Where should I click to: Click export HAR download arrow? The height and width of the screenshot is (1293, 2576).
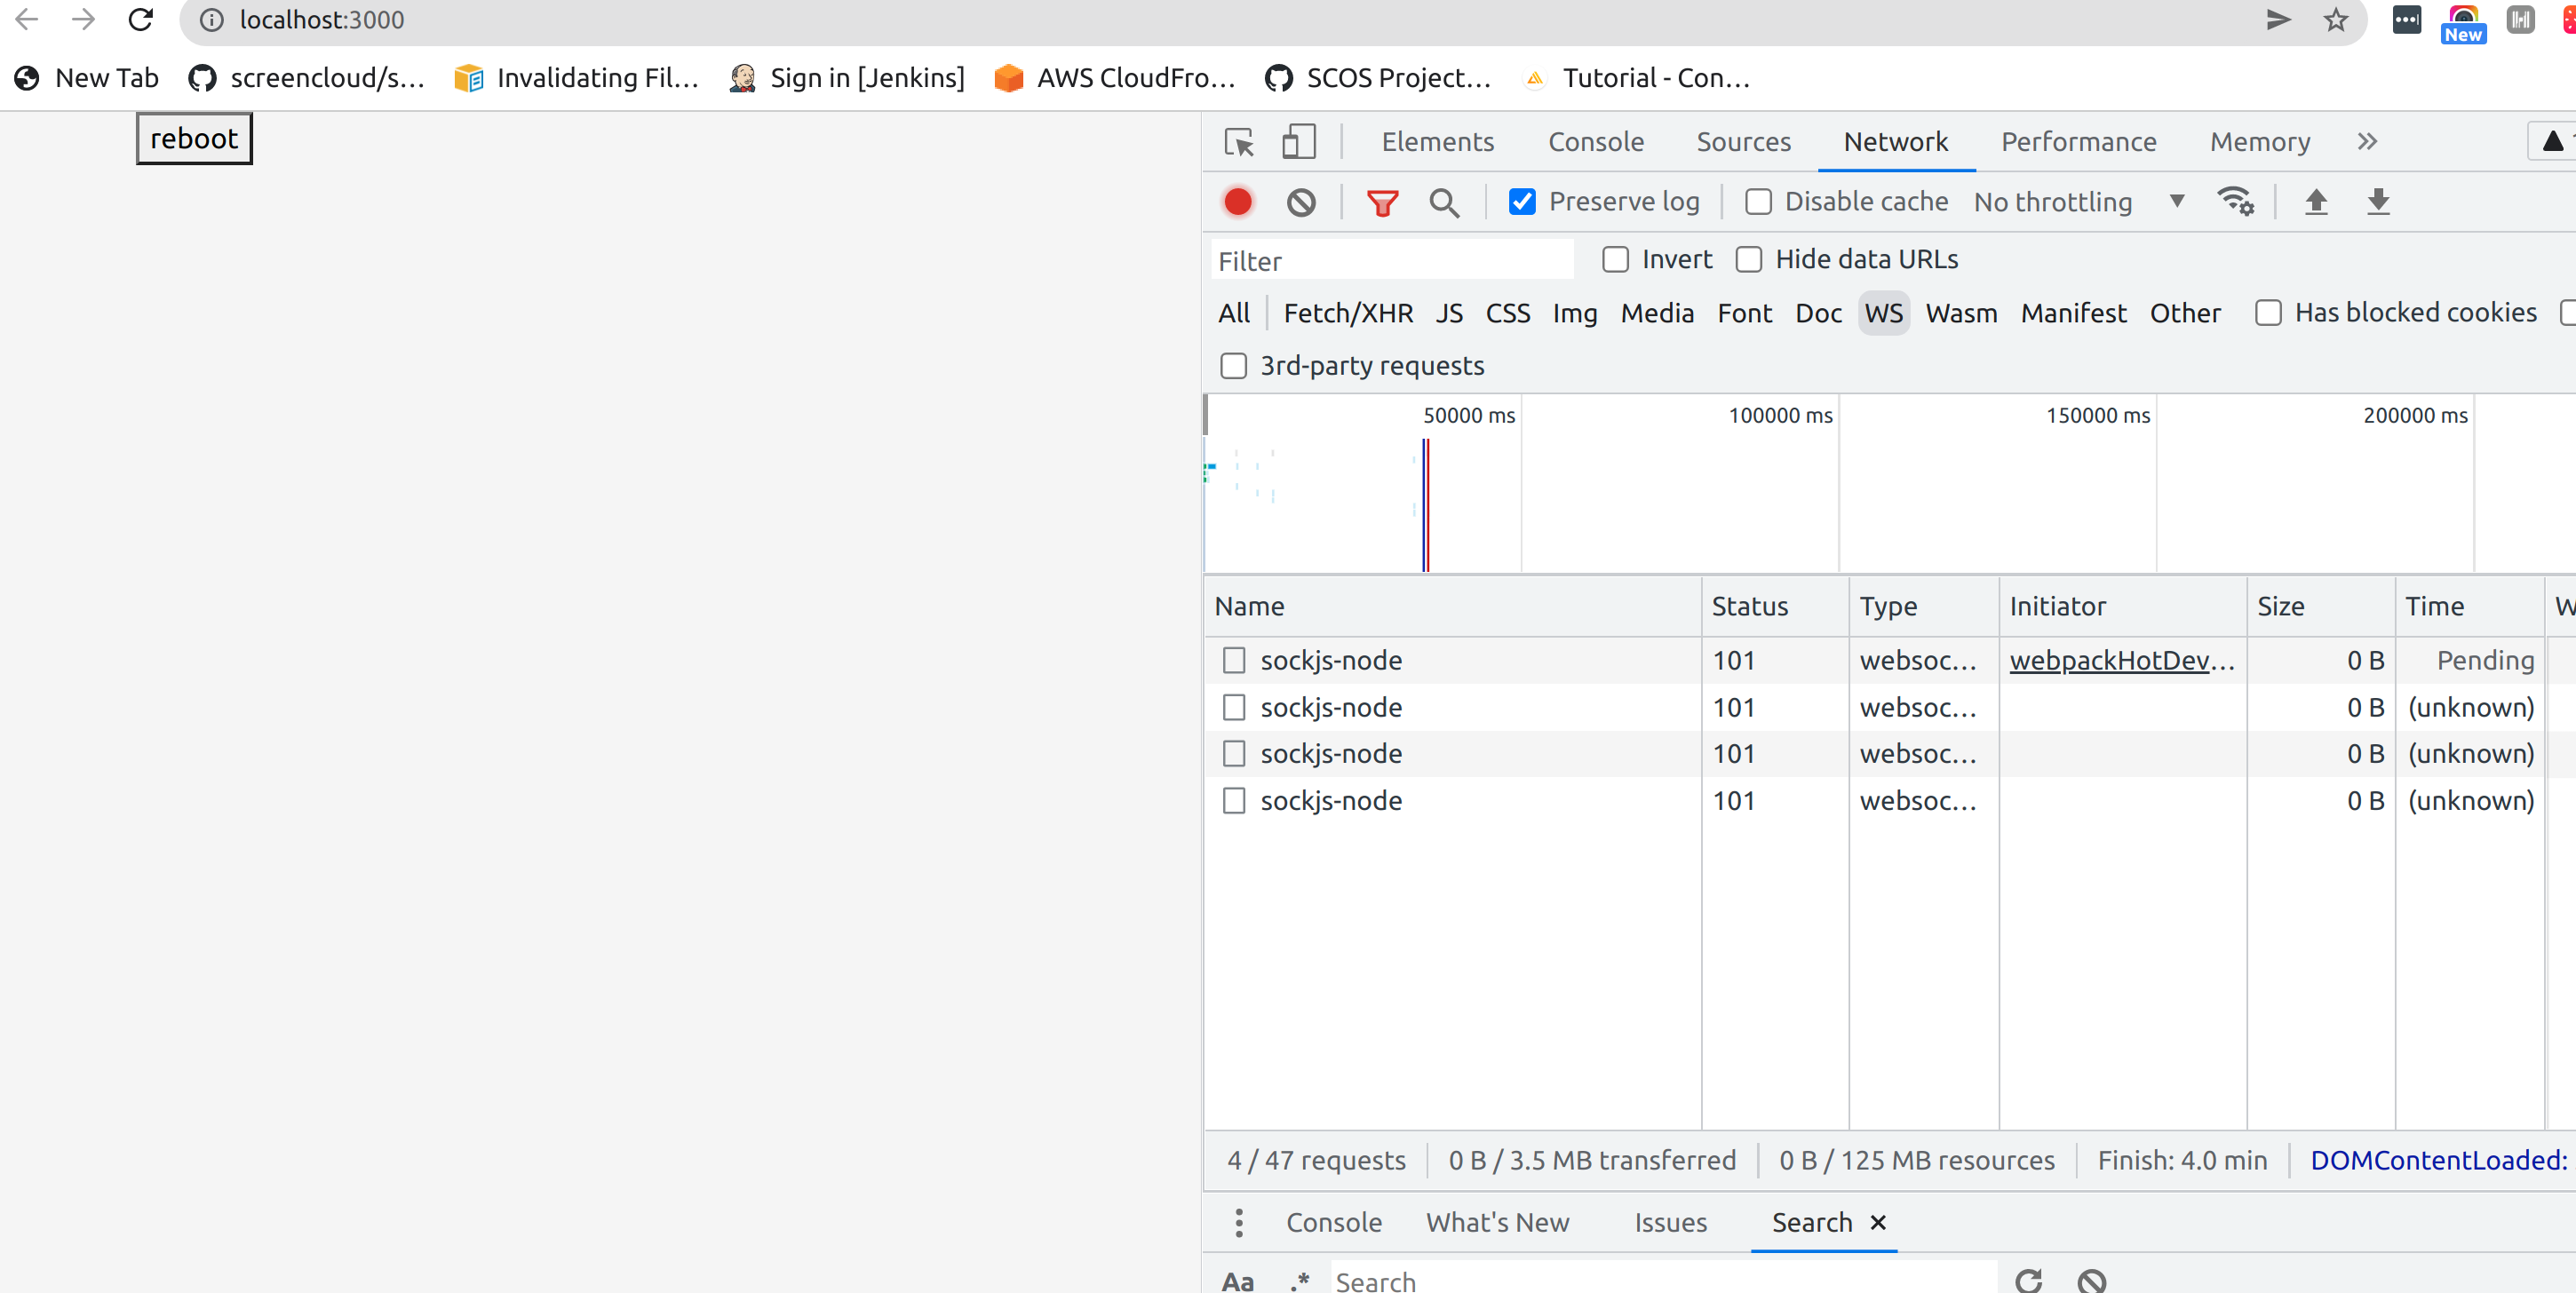click(2378, 202)
